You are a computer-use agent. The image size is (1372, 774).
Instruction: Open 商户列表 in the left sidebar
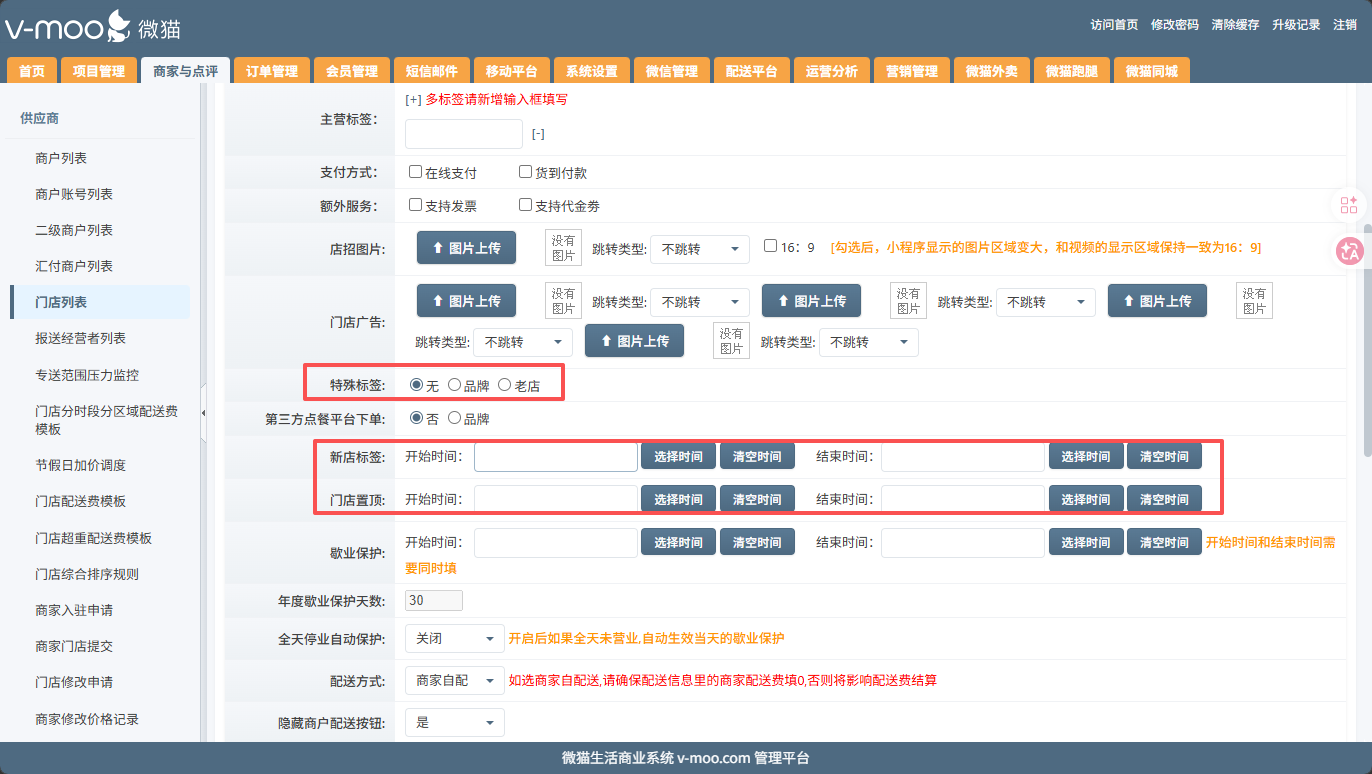tap(61, 158)
